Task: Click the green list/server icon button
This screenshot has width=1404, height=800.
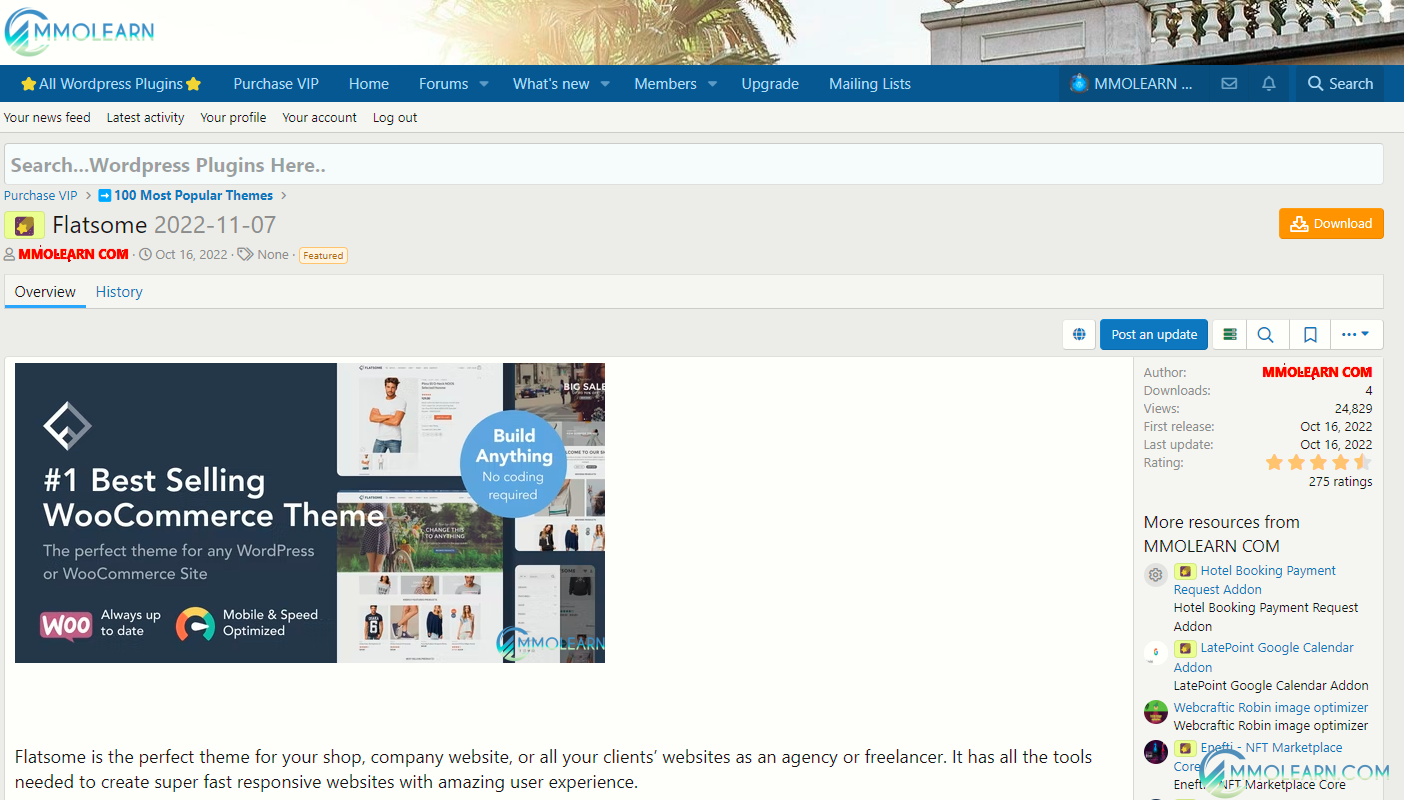Action: click(1230, 335)
